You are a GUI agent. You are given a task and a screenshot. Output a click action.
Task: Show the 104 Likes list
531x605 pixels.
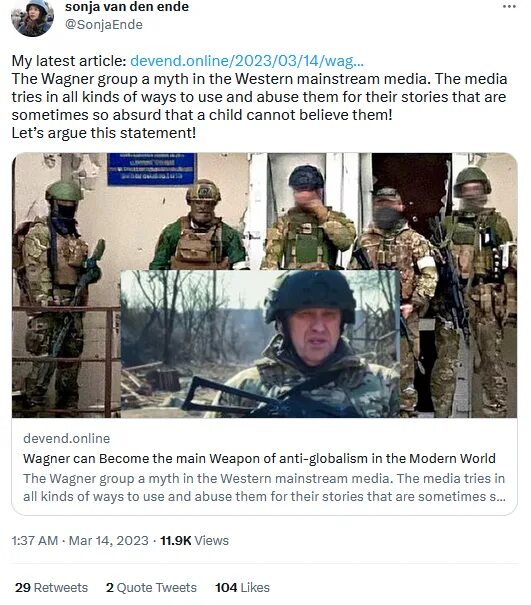tap(242, 587)
